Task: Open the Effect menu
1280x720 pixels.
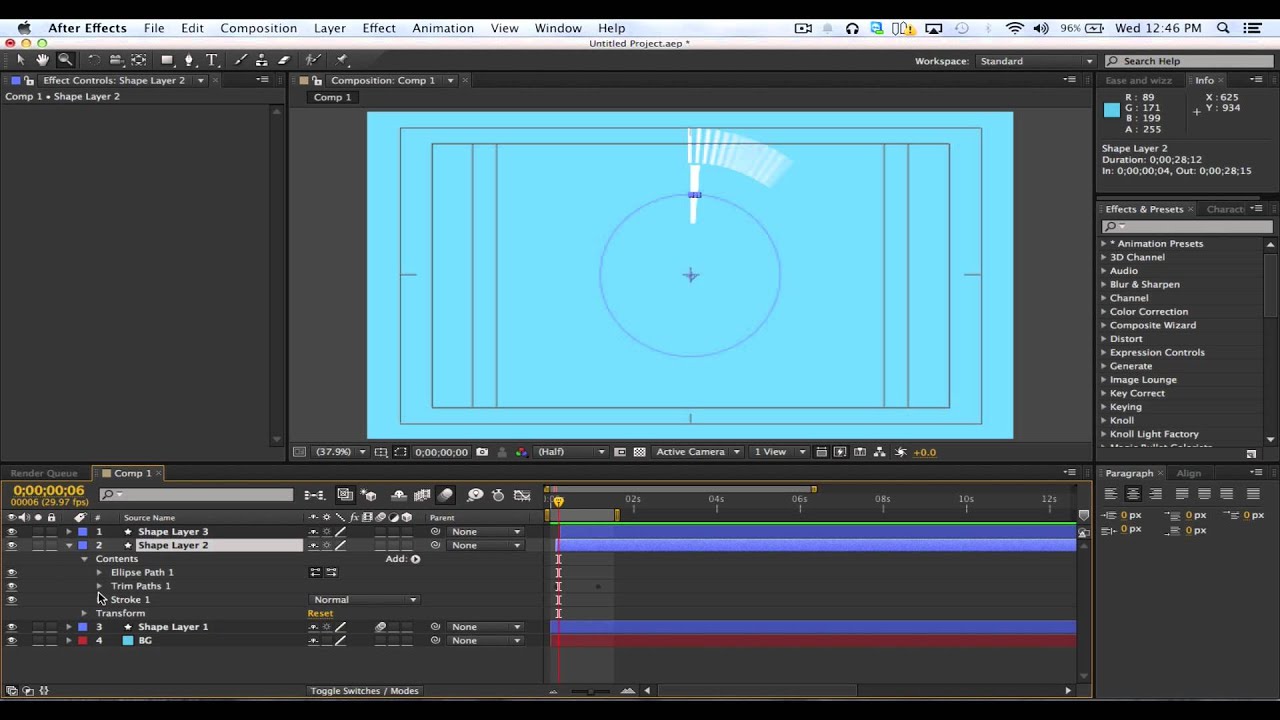Action: pos(379,28)
